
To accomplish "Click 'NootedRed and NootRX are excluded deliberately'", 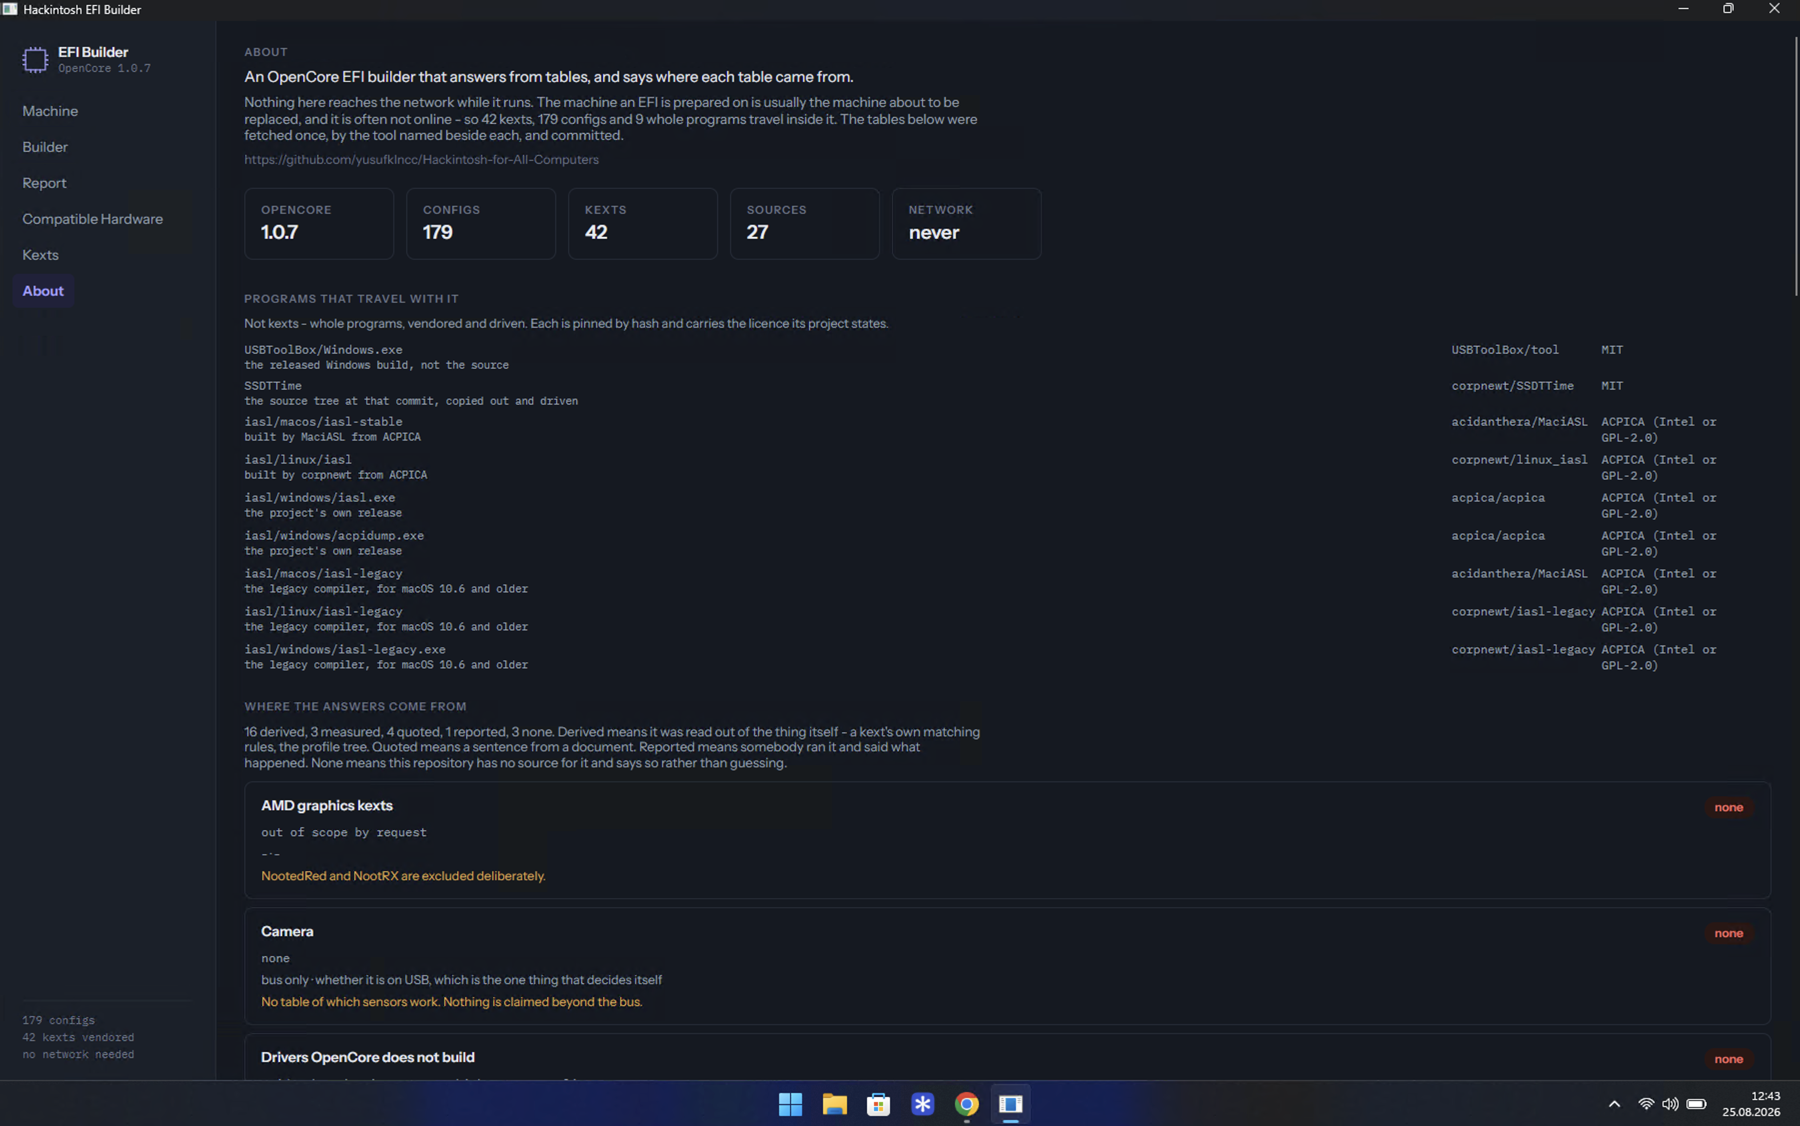I will pyautogui.click(x=403, y=876).
